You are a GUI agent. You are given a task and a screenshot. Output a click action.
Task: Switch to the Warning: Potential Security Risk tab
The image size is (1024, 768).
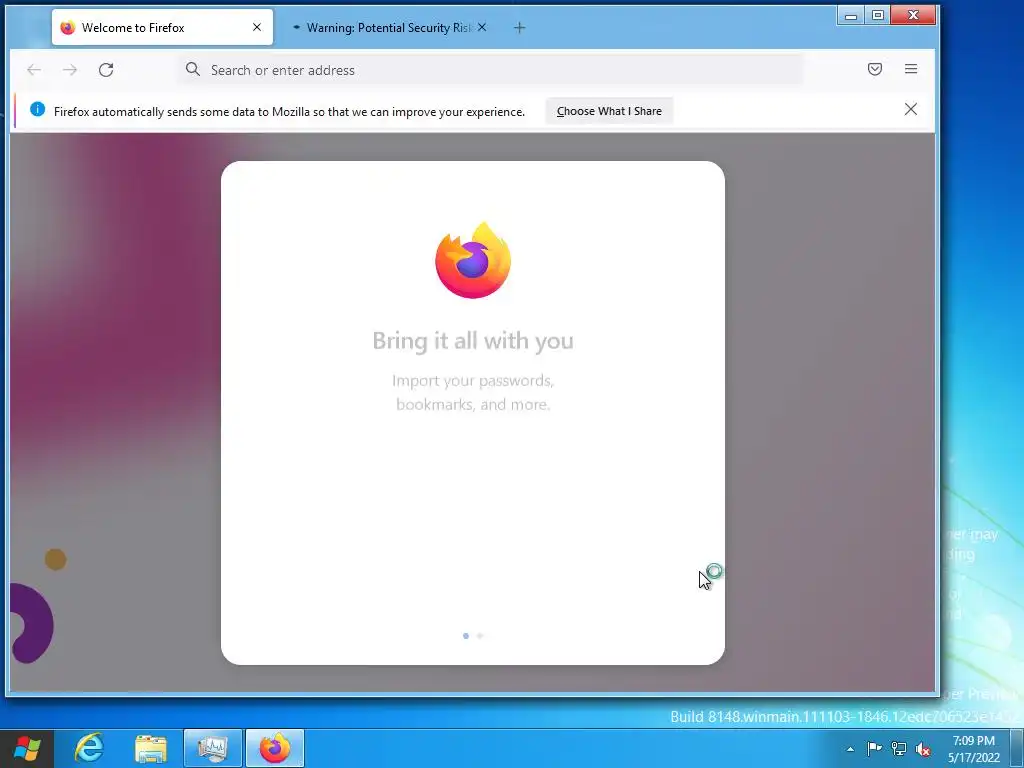389,27
